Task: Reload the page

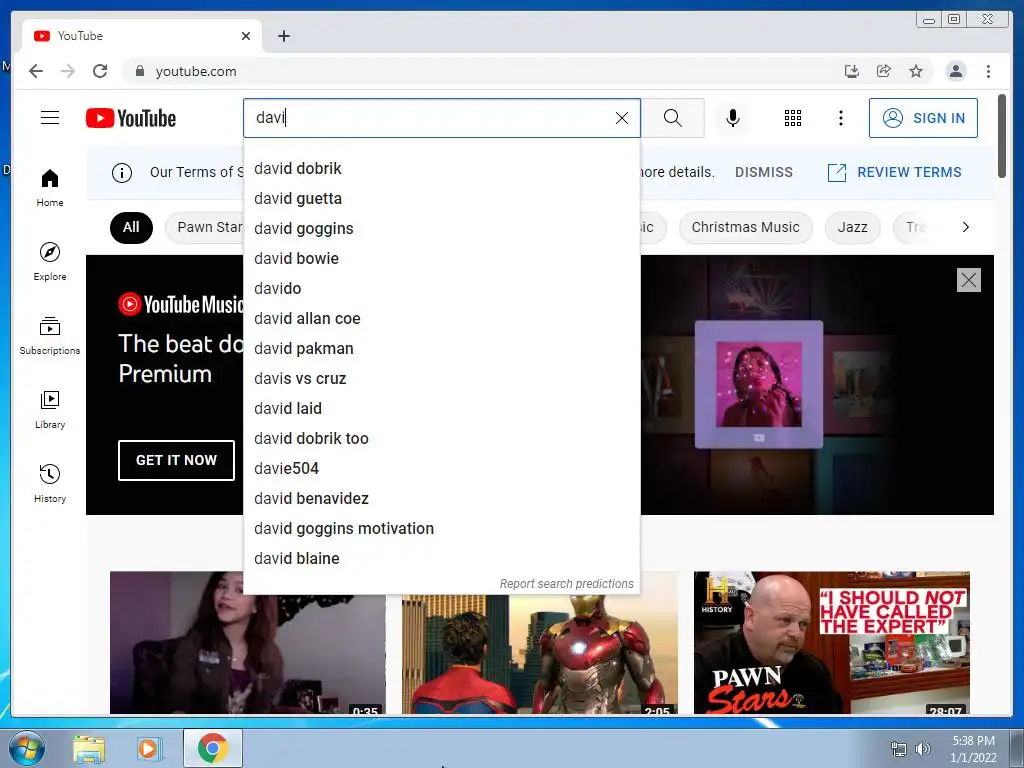Action: click(100, 71)
